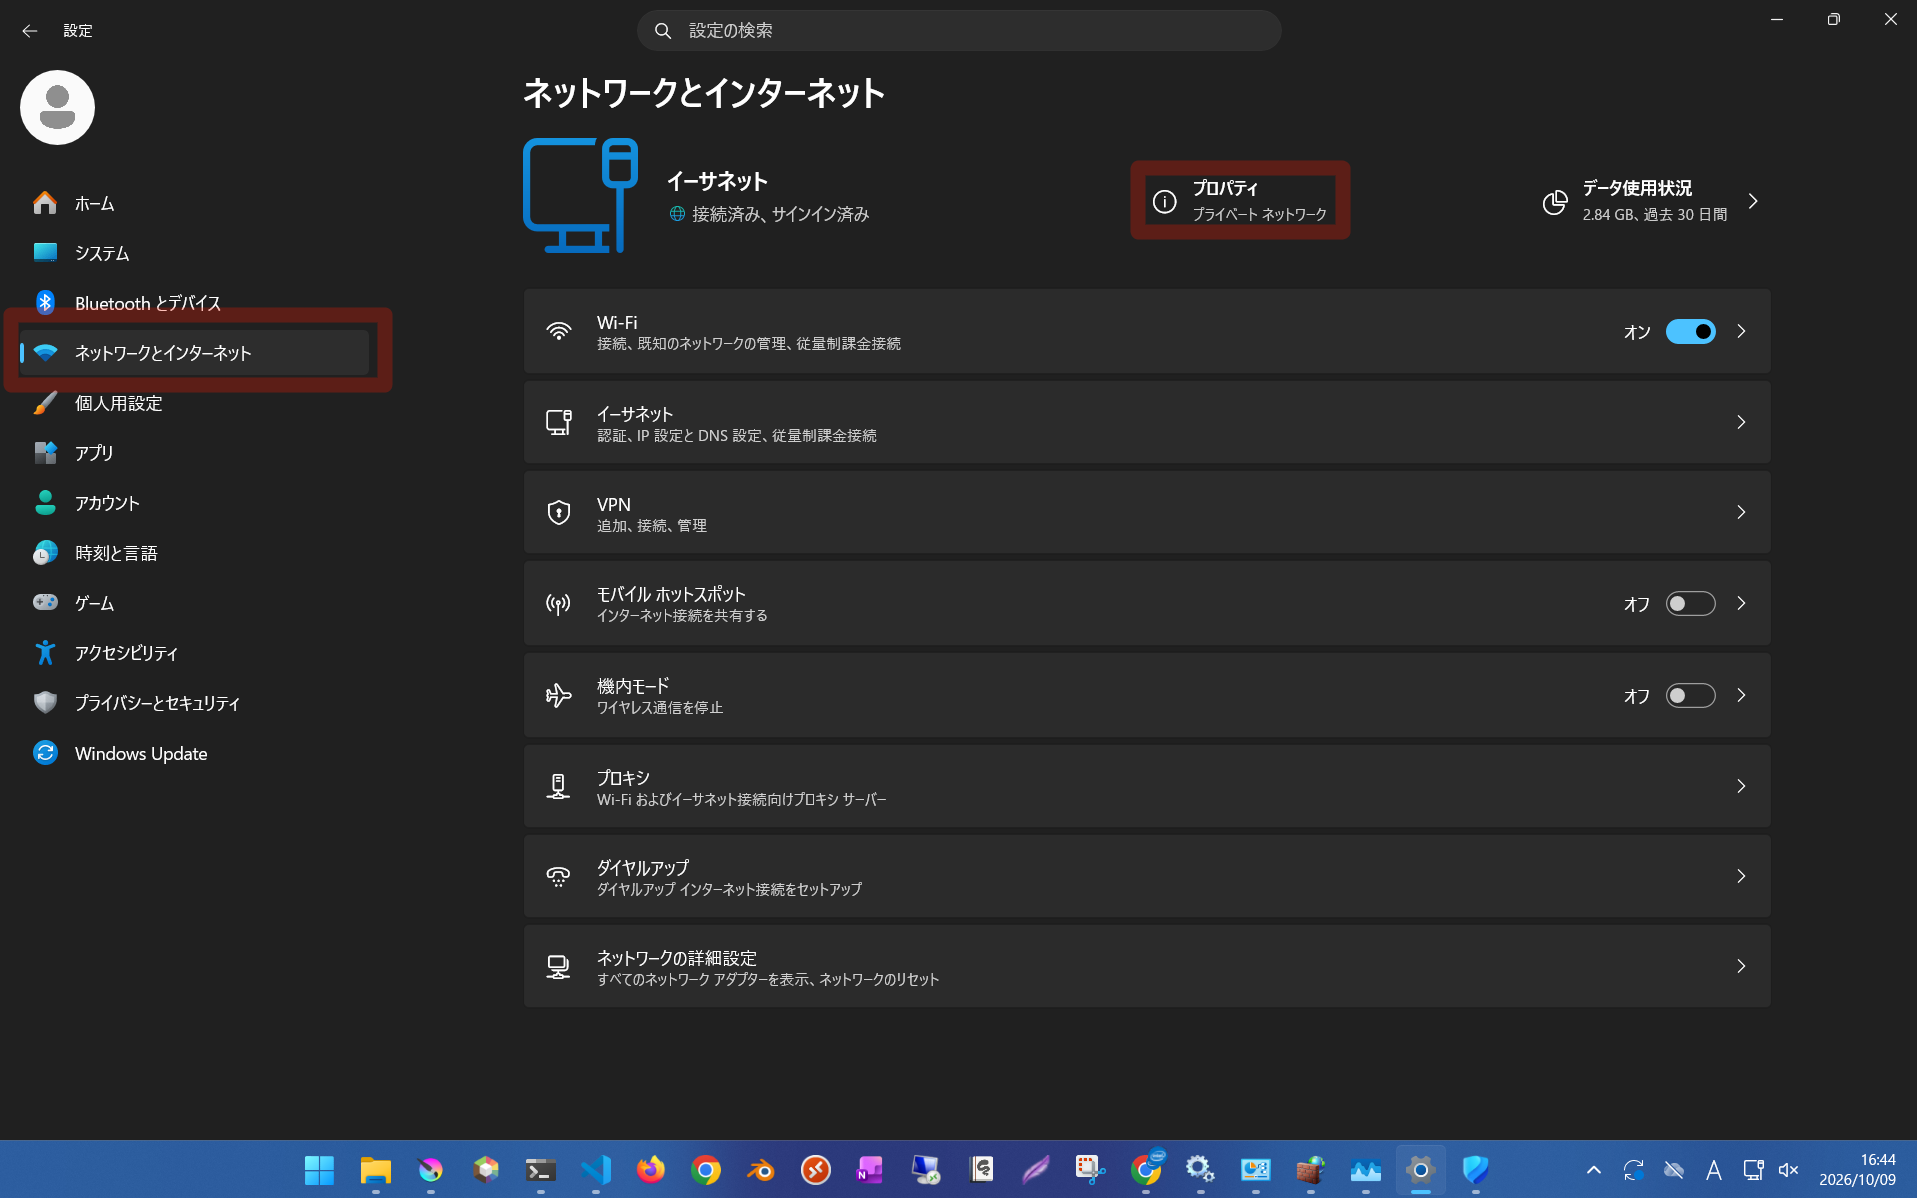Click the proxy server icon
Image resolution: width=1917 pixels, height=1198 pixels.
[x=558, y=786]
